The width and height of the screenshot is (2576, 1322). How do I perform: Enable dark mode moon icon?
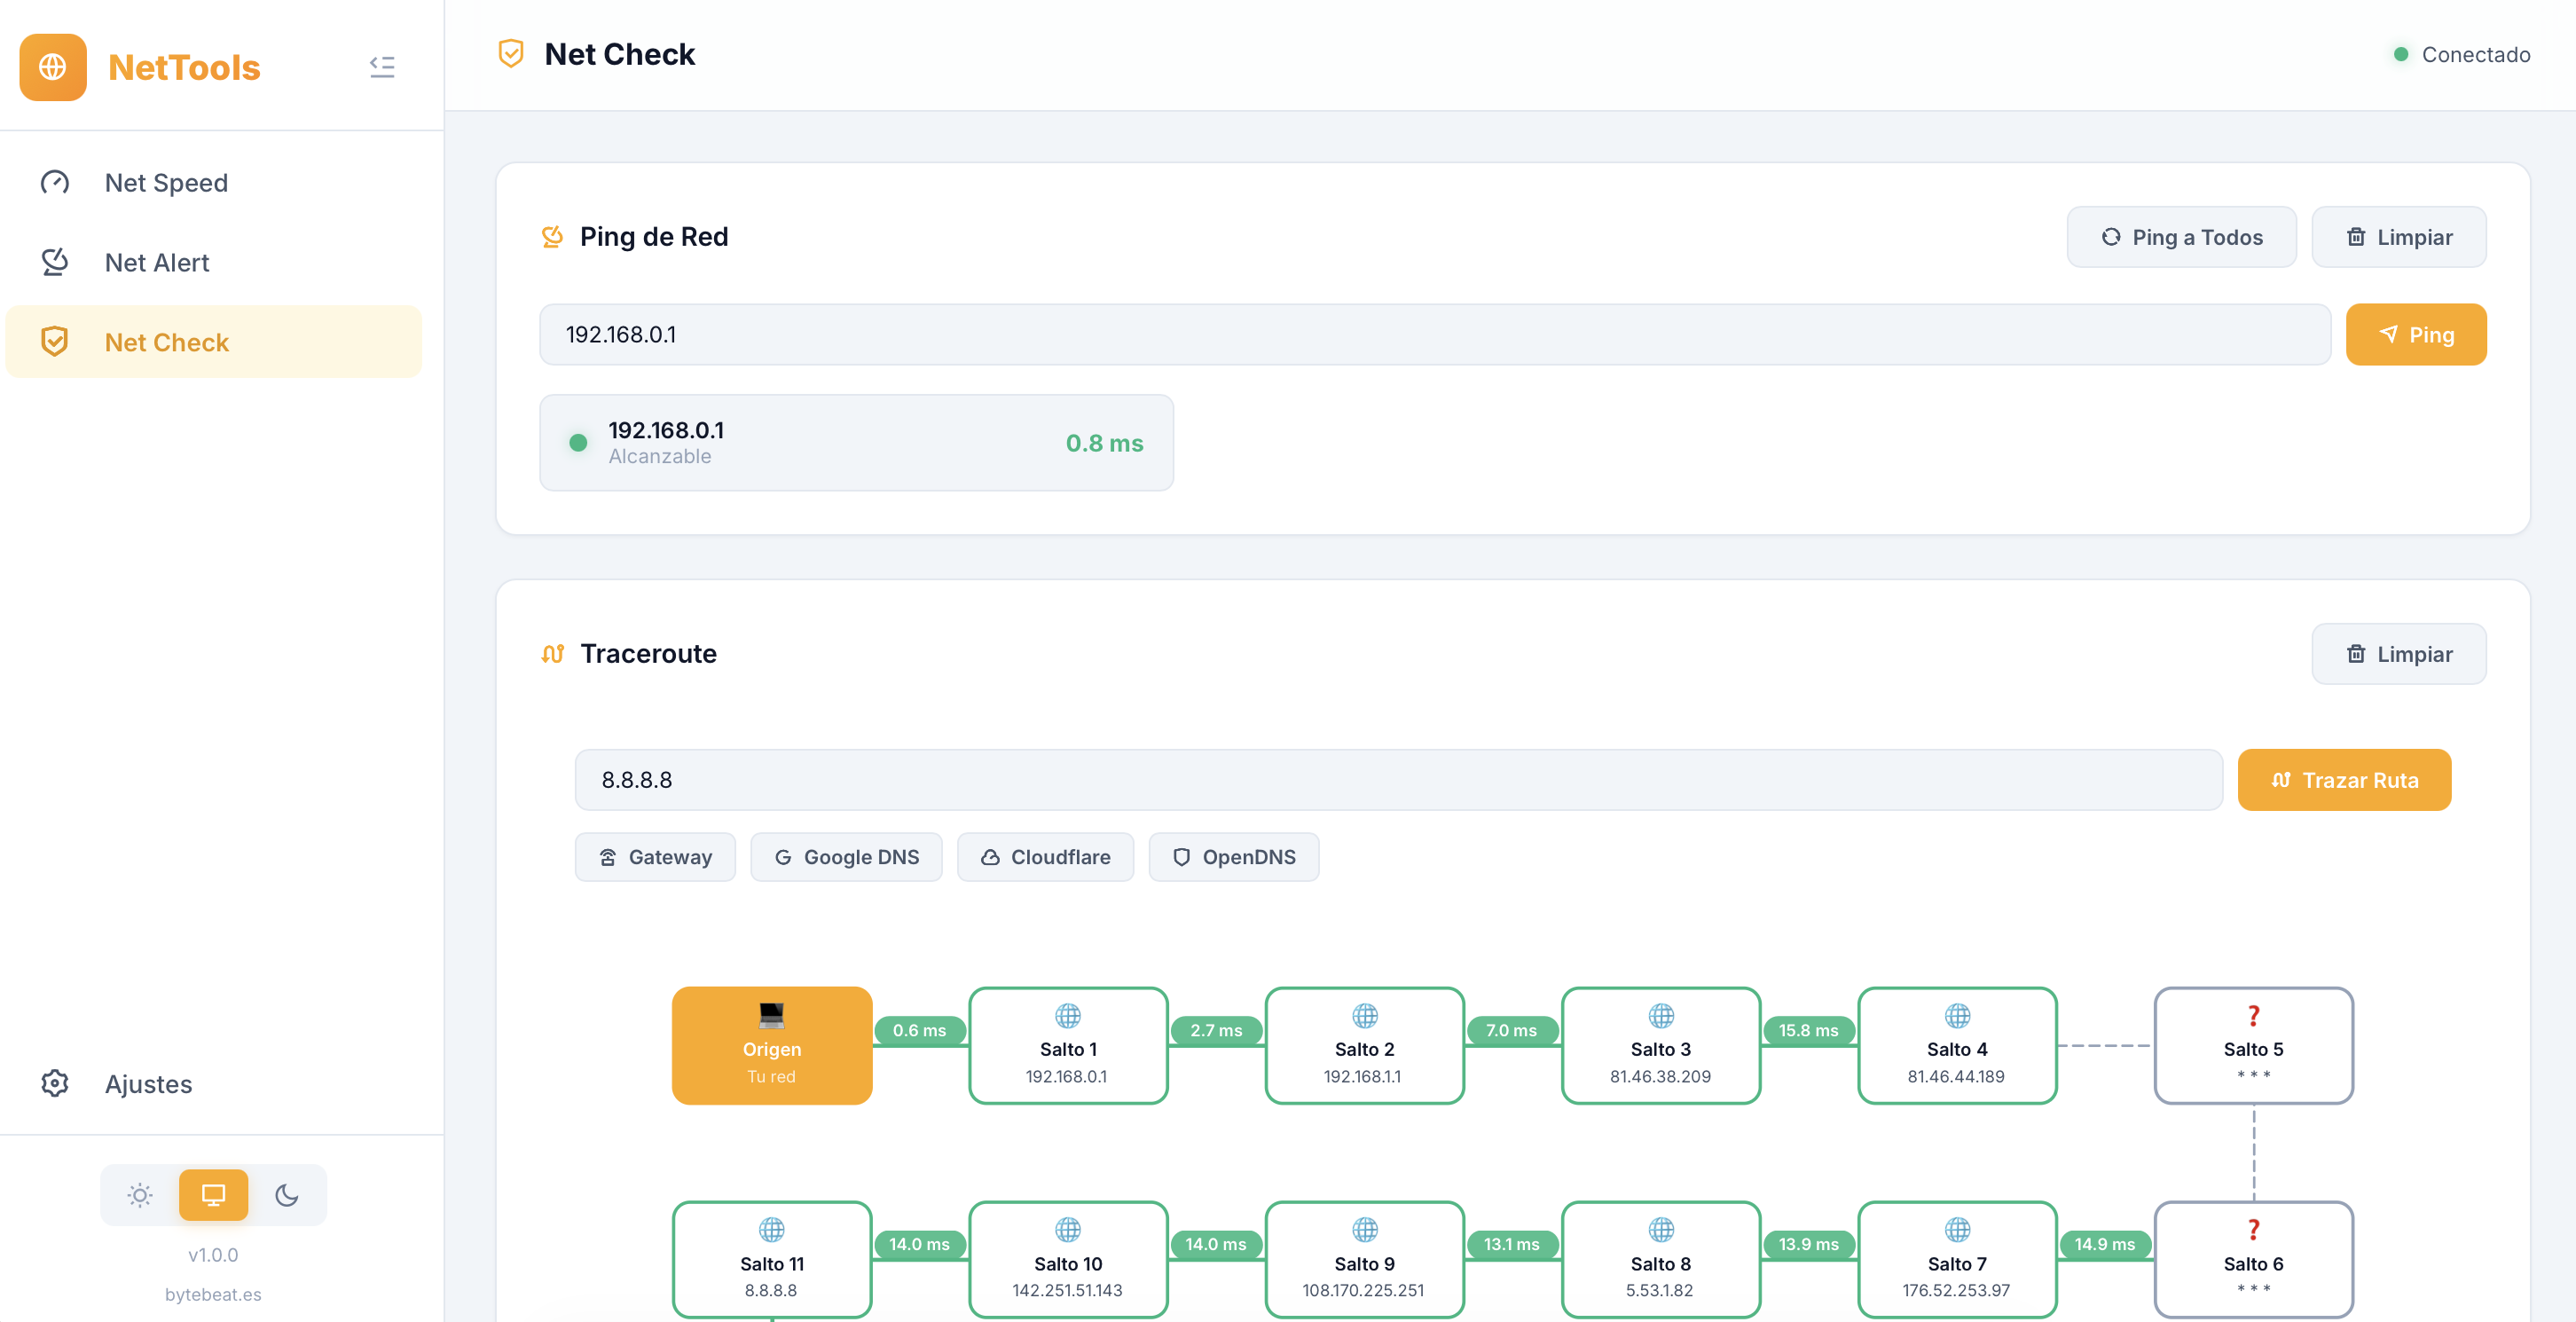tap(287, 1195)
